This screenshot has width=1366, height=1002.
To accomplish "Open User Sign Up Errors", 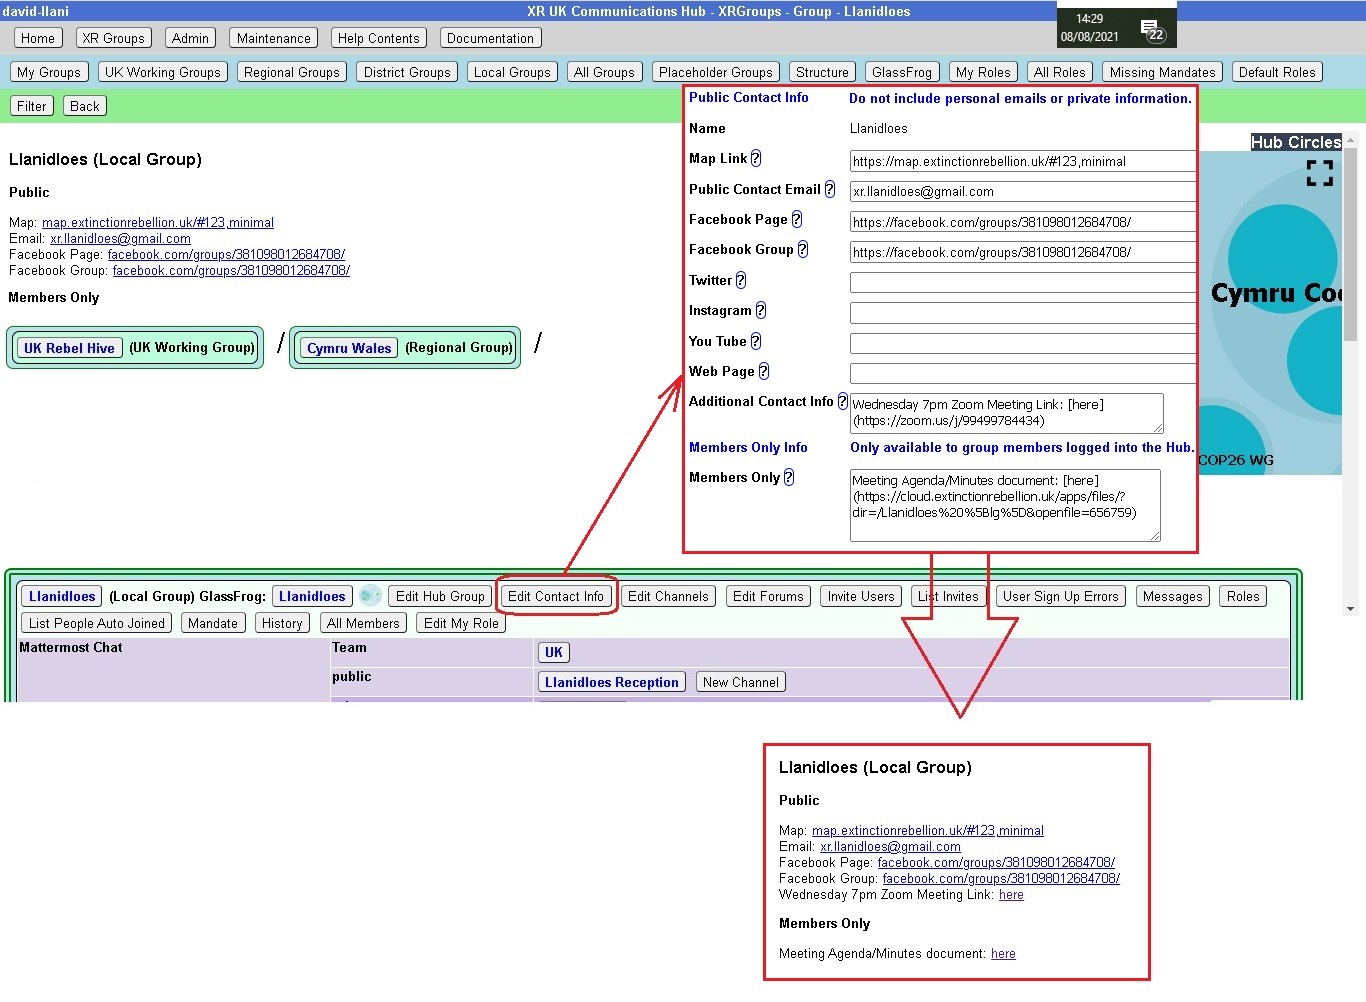I will click(1061, 596).
